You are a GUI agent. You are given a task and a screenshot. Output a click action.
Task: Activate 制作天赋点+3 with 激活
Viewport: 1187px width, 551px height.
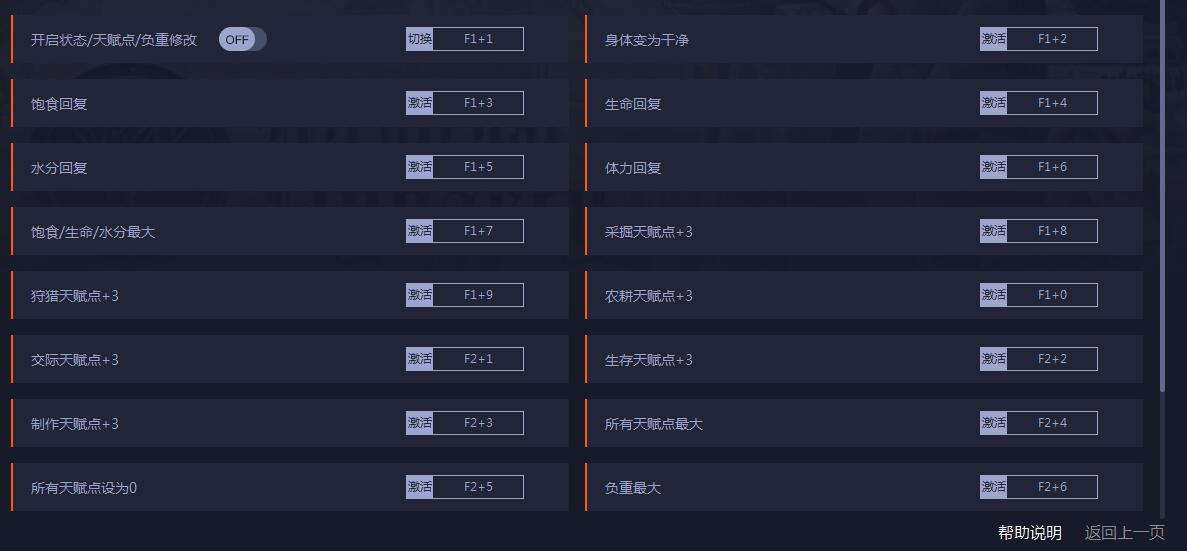click(420, 423)
